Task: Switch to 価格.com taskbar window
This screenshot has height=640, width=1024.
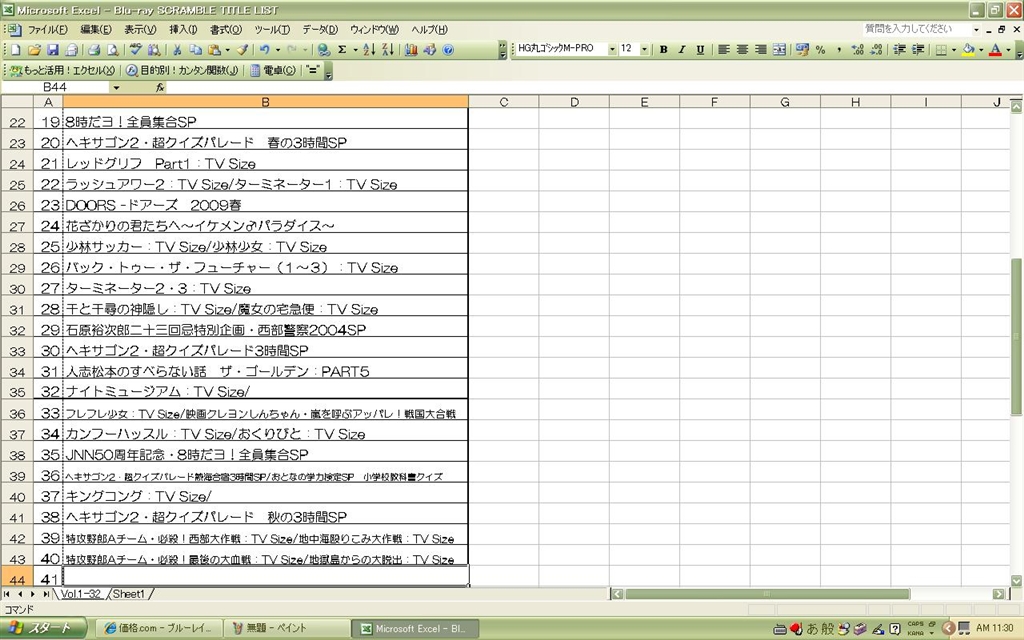Action: (x=158, y=628)
